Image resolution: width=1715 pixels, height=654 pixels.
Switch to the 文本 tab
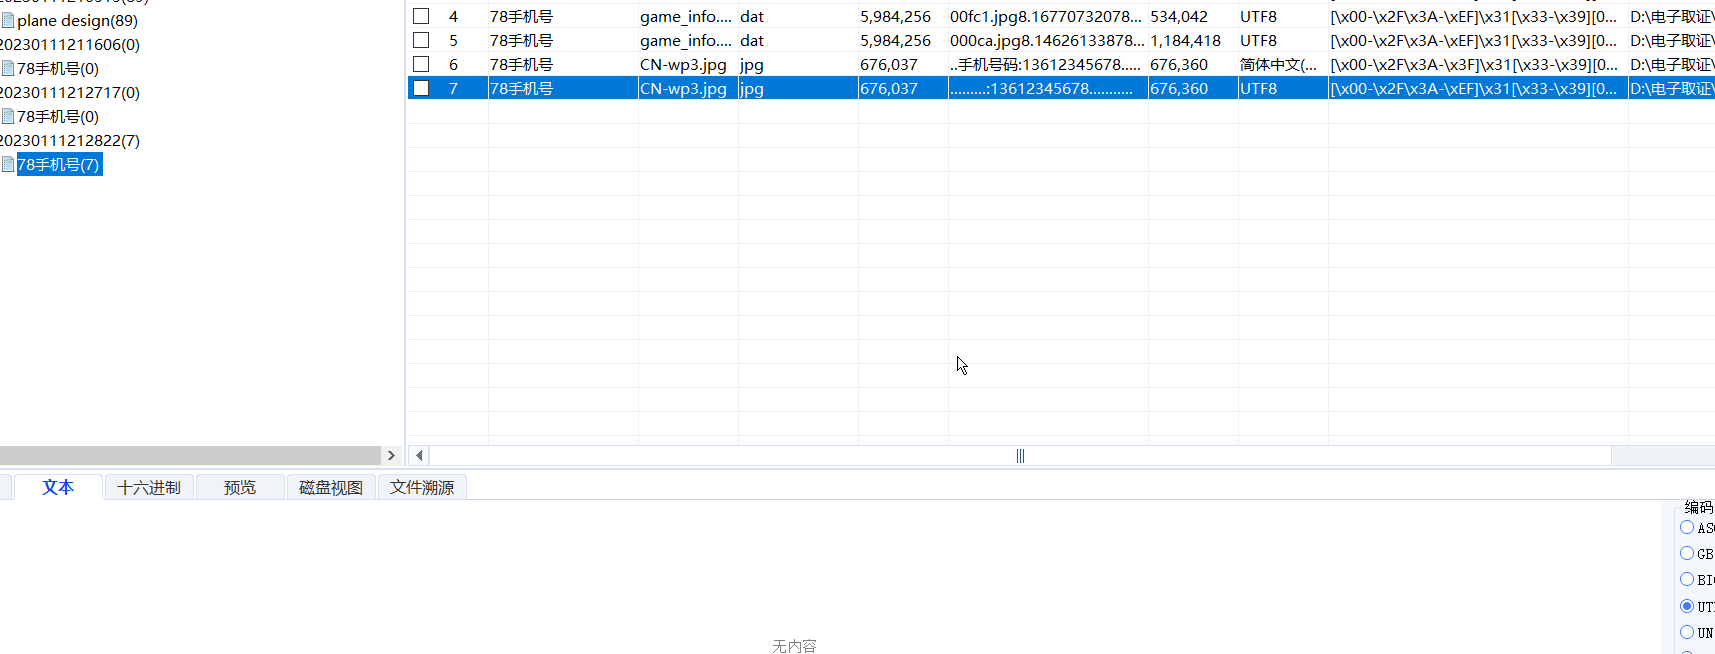pos(58,487)
